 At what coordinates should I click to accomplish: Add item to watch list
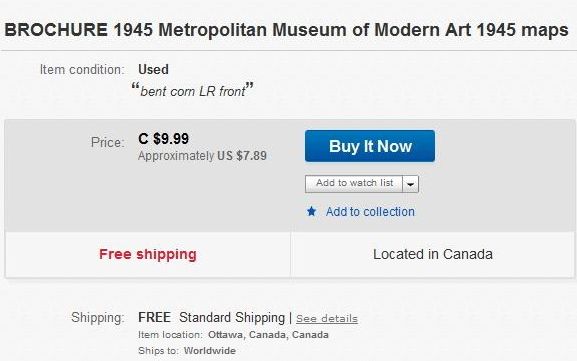click(354, 184)
